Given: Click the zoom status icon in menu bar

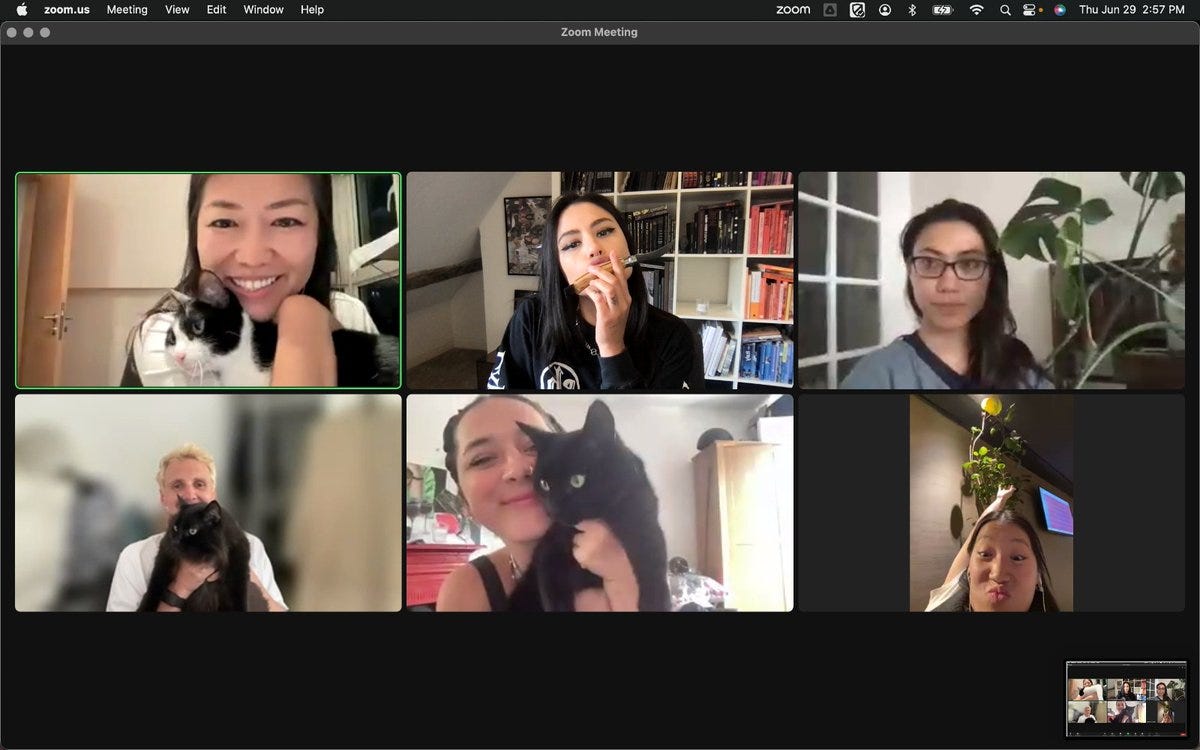Looking at the screenshot, I should 793,9.
